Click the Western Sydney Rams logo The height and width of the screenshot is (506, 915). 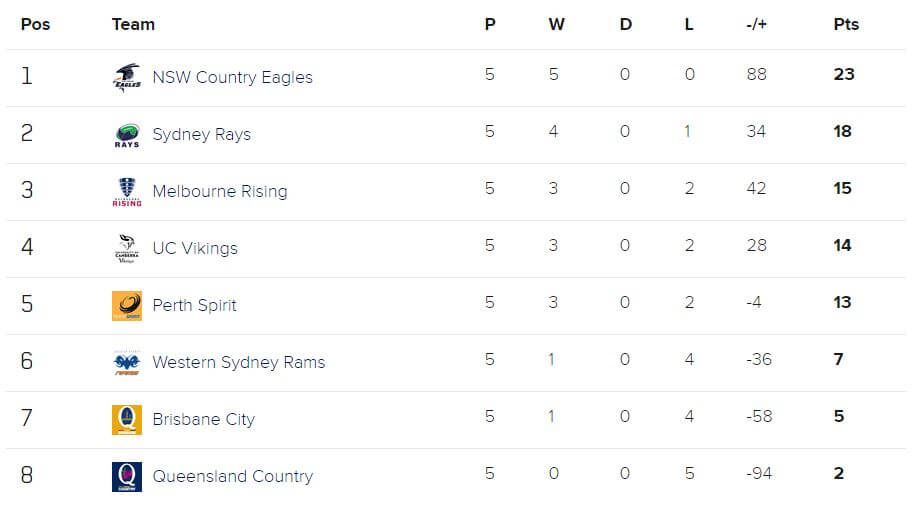tap(127, 362)
